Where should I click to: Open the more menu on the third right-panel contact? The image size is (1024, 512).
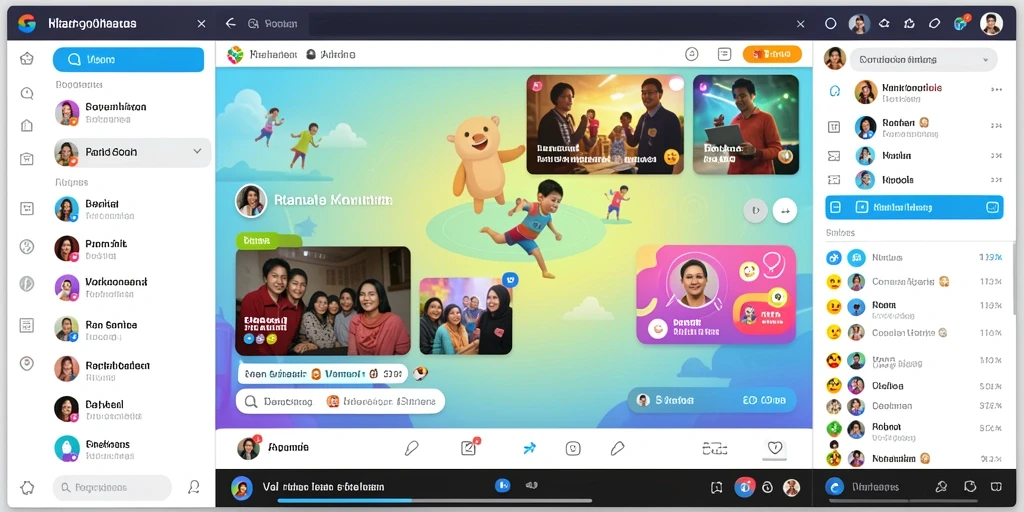click(997, 156)
